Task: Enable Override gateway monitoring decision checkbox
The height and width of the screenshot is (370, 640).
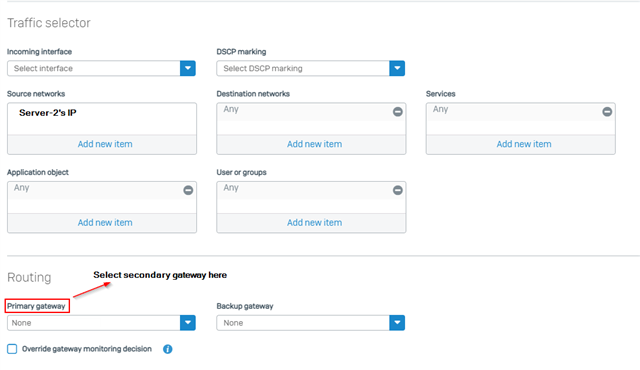Action: (x=12, y=349)
